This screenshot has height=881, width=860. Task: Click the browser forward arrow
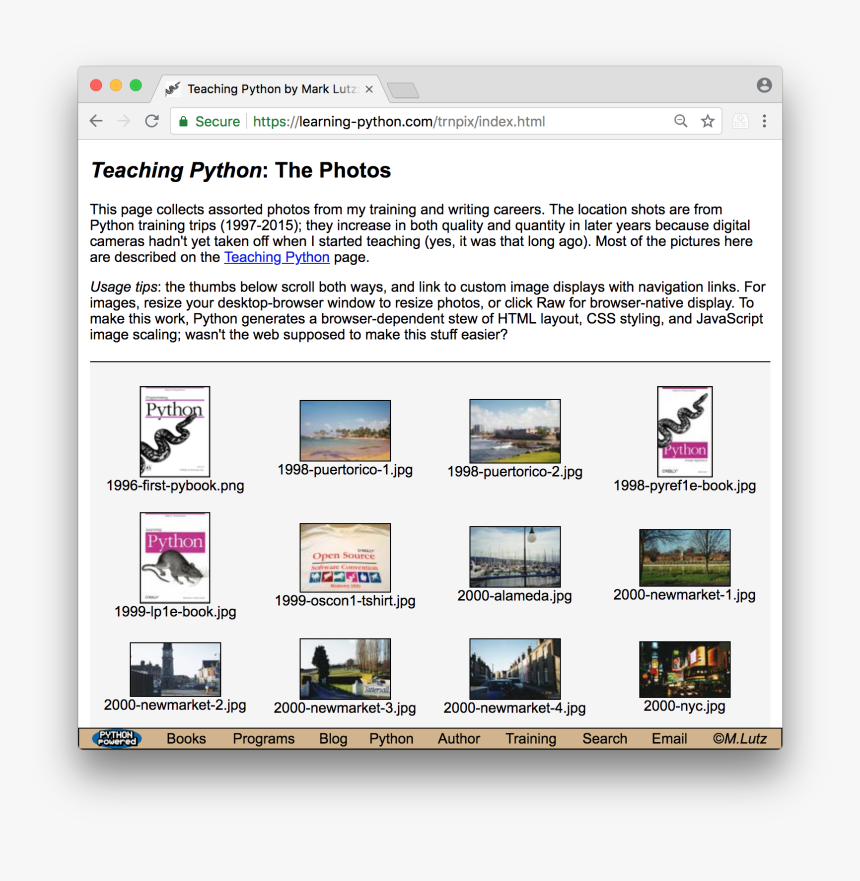click(124, 121)
